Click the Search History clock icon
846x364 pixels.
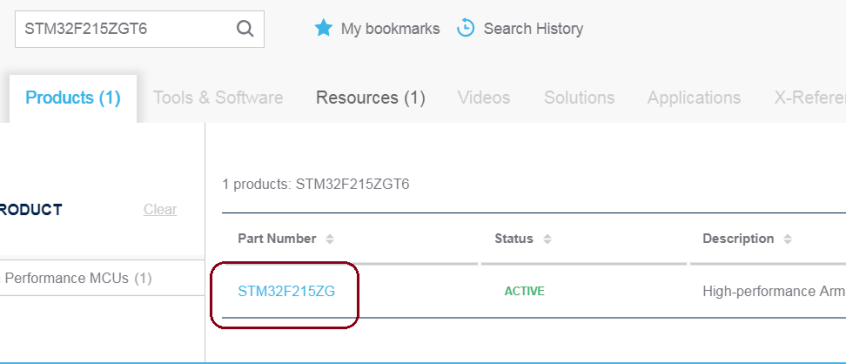[x=465, y=28]
